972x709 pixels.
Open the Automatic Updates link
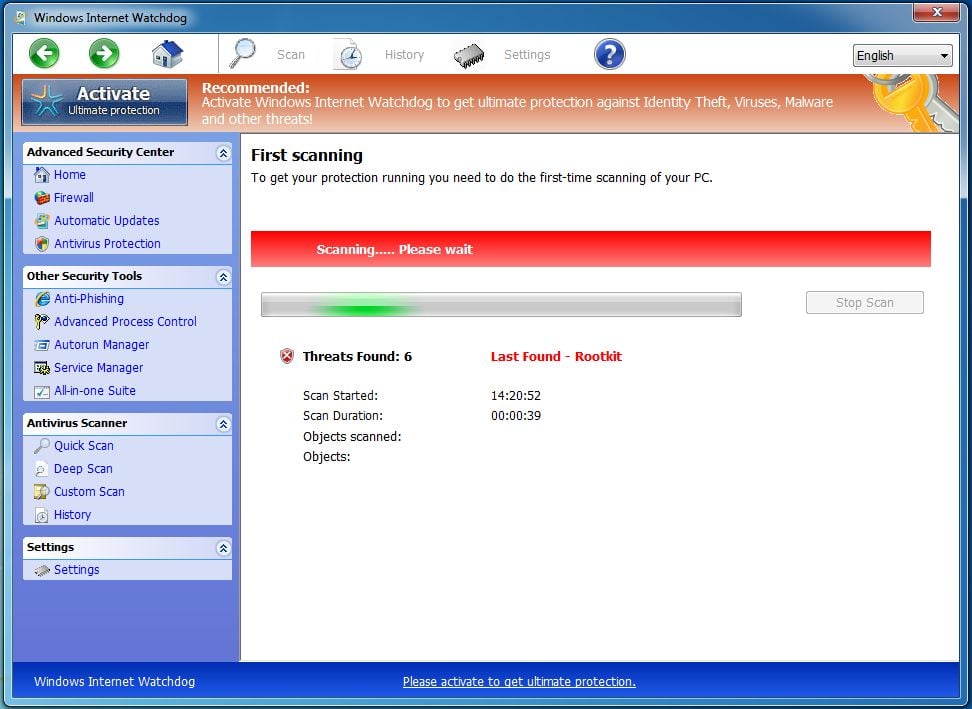107,221
